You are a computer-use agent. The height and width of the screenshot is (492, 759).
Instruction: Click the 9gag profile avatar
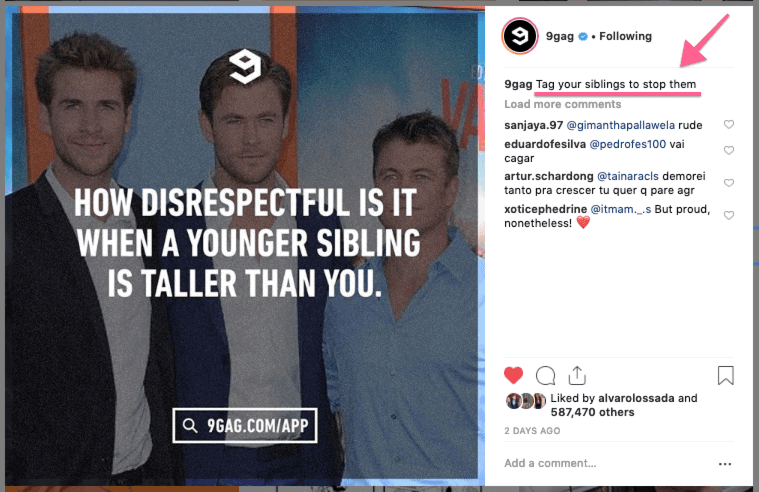pos(519,36)
